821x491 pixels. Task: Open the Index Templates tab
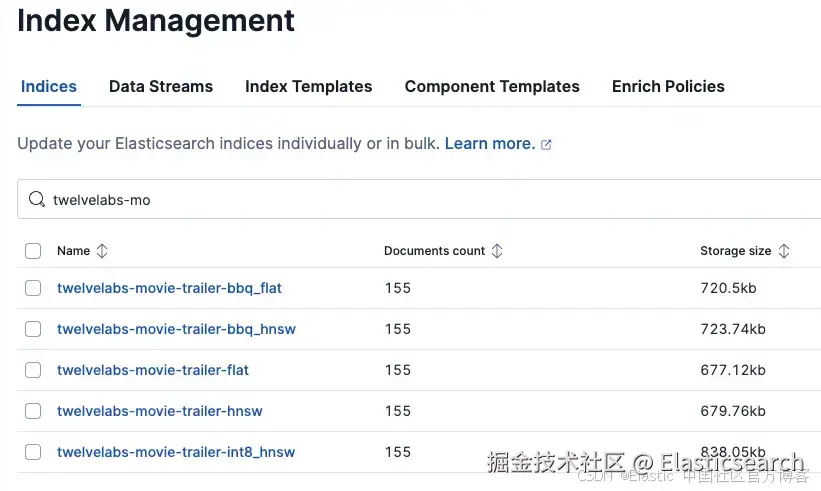point(308,86)
